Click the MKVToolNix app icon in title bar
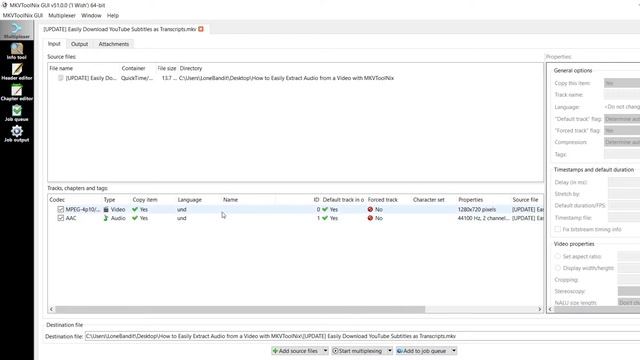 click(x=4, y=5)
